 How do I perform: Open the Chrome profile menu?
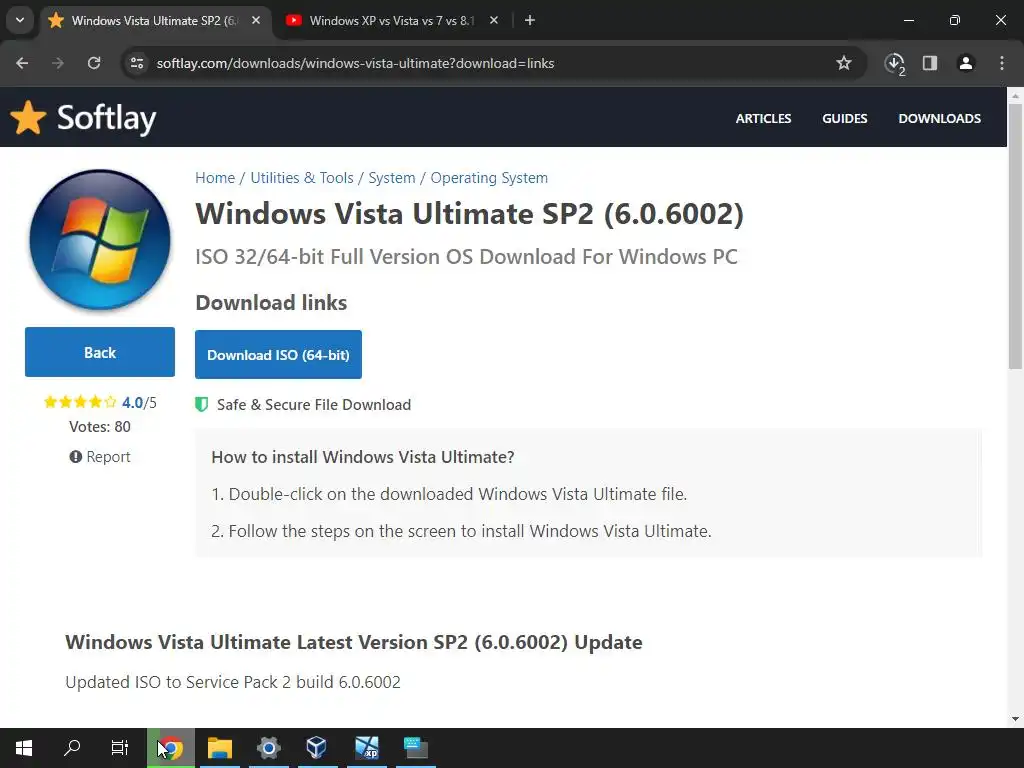[966, 63]
